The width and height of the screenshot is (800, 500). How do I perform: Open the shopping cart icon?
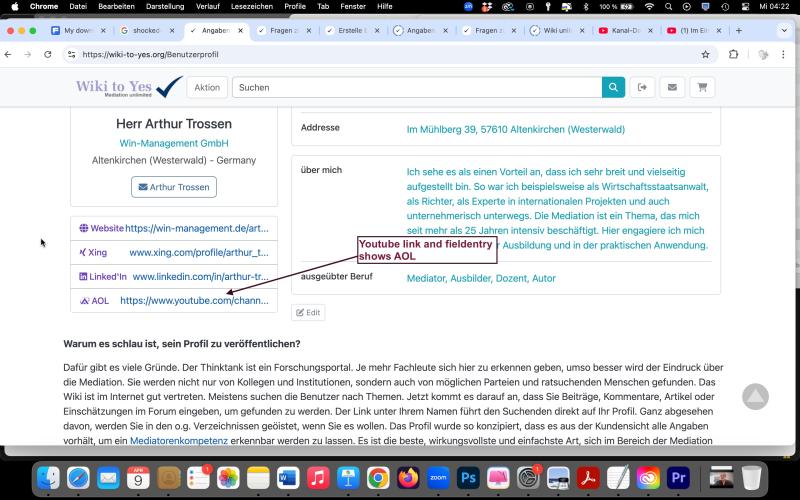coord(701,87)
